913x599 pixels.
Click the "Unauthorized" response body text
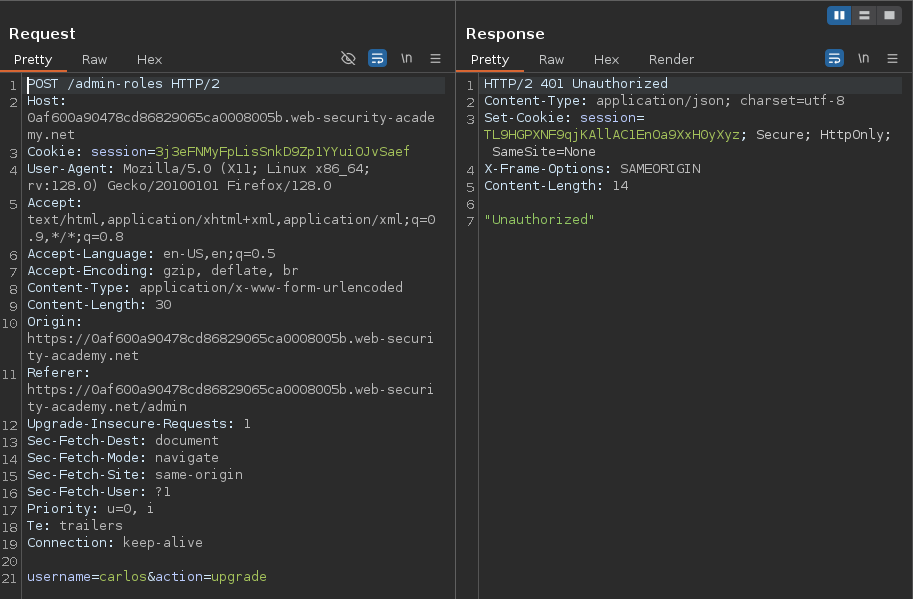tap(539, 220)
